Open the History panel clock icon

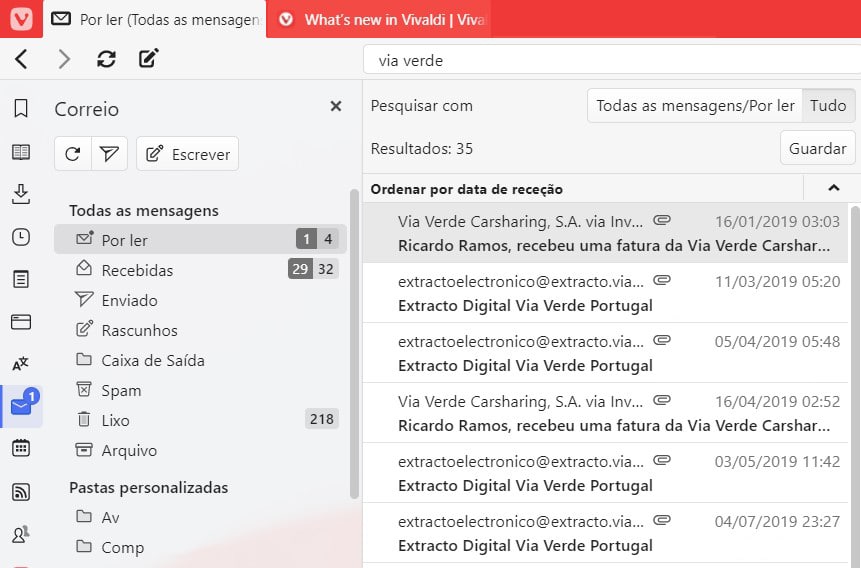21,237
